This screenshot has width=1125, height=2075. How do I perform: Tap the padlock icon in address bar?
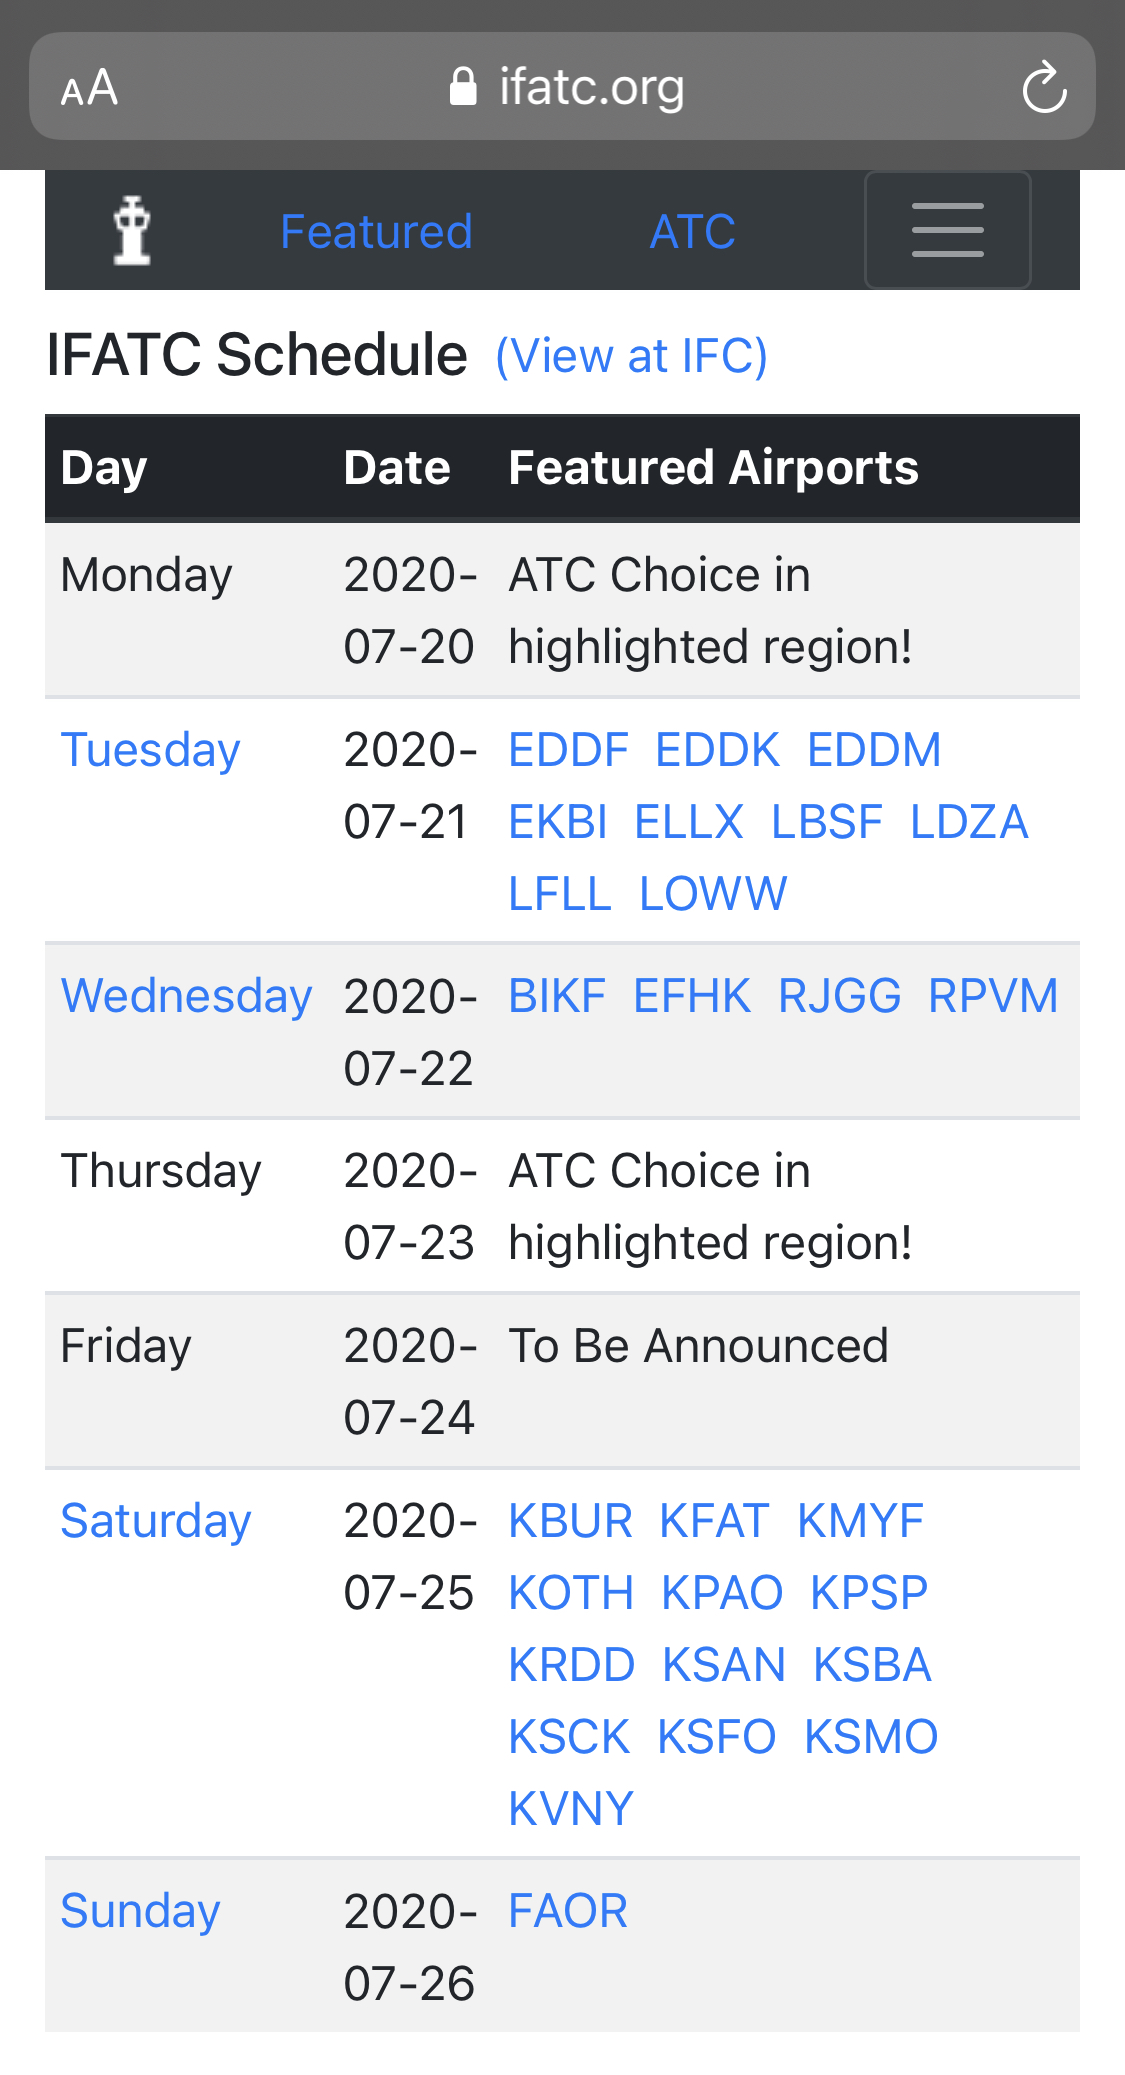463,87
